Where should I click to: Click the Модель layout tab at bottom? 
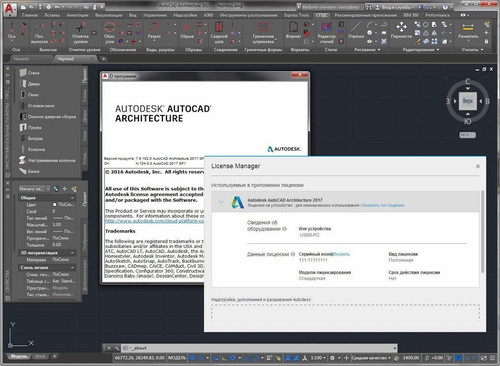tap(18, 356)
